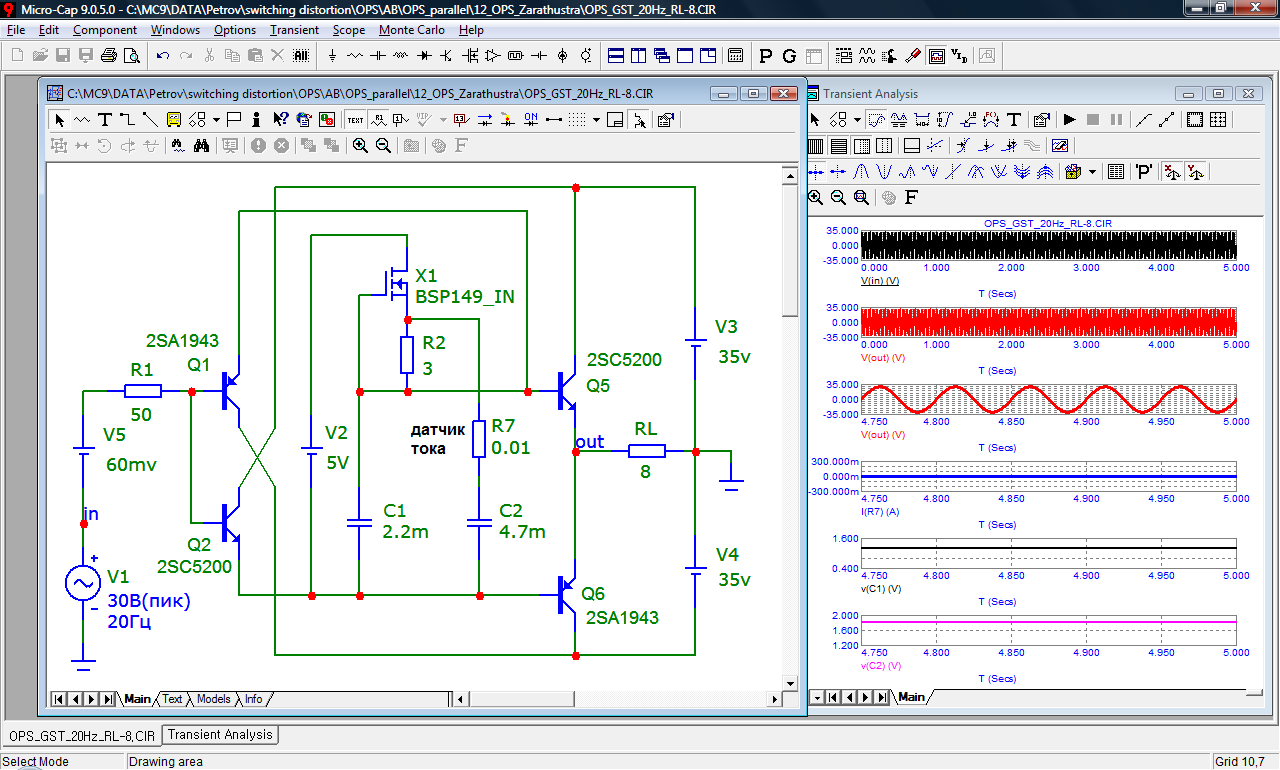This screenshot has width=1280, height=770.
Task: Switch to the Info page tab
Action: click(254, 699)
